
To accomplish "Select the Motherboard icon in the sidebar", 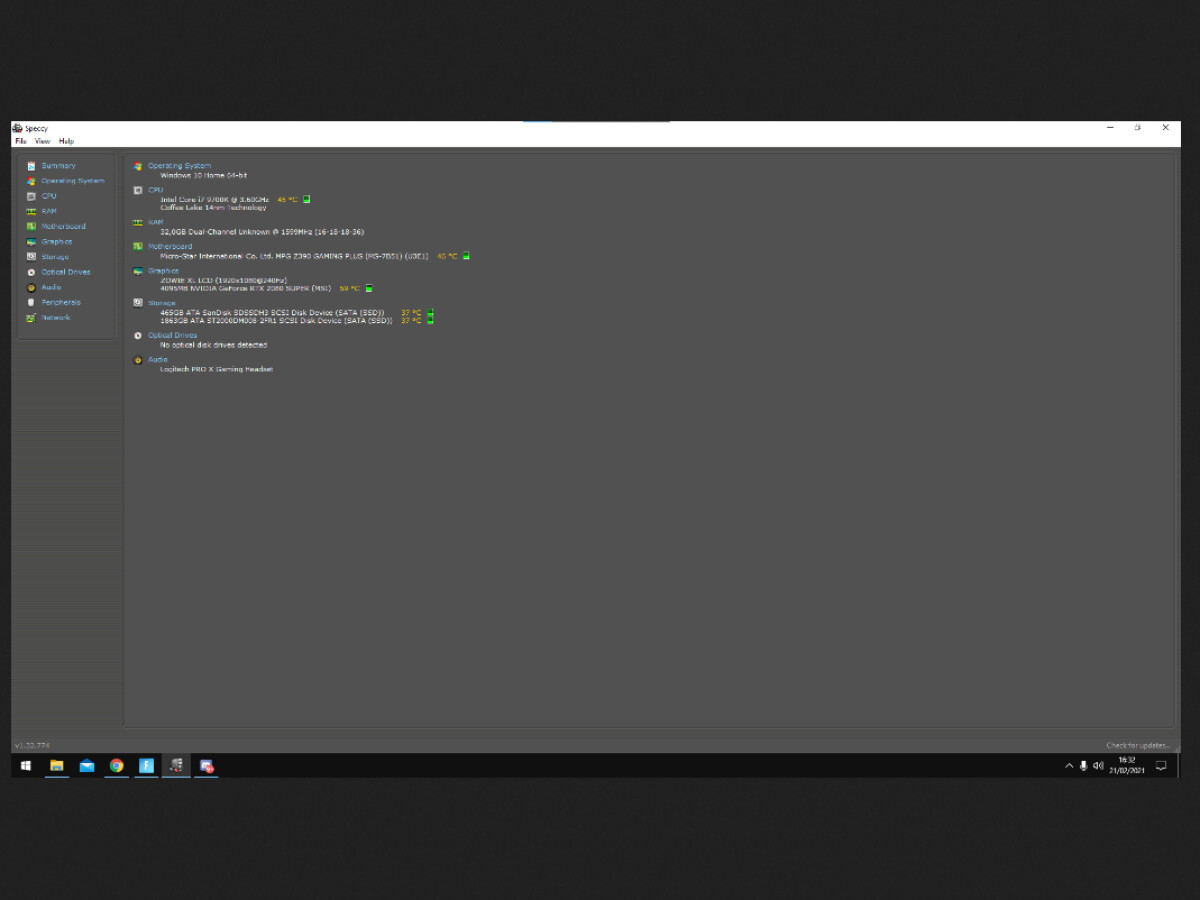I will pos(31,226).
